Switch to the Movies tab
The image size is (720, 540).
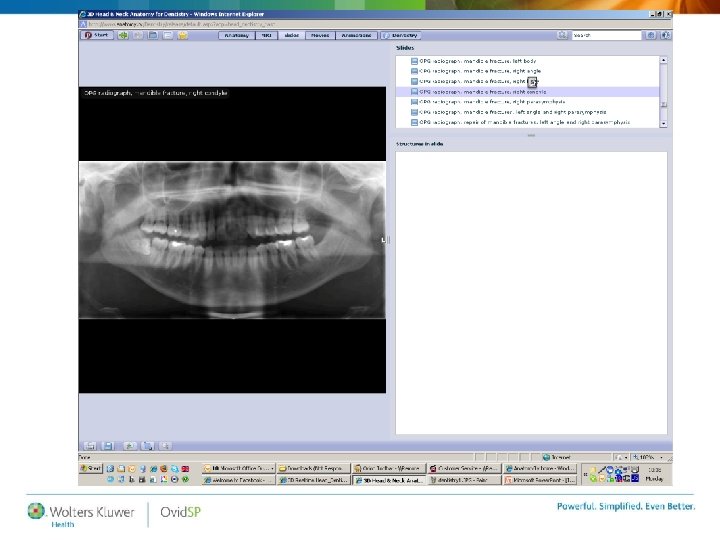320,35
